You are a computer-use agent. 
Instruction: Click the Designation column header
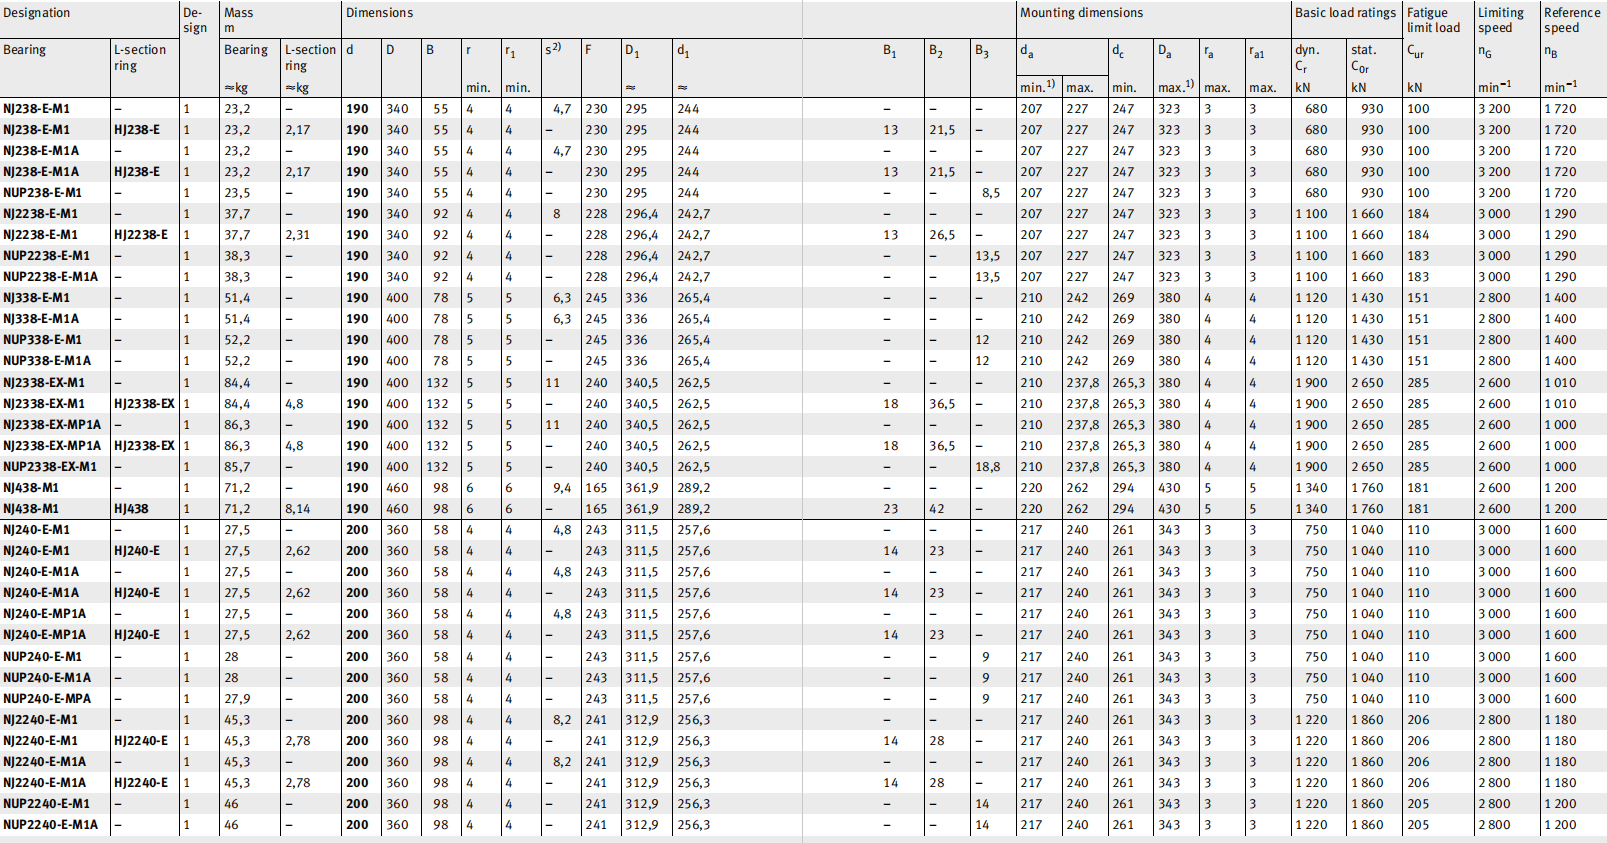coord(37,13)
